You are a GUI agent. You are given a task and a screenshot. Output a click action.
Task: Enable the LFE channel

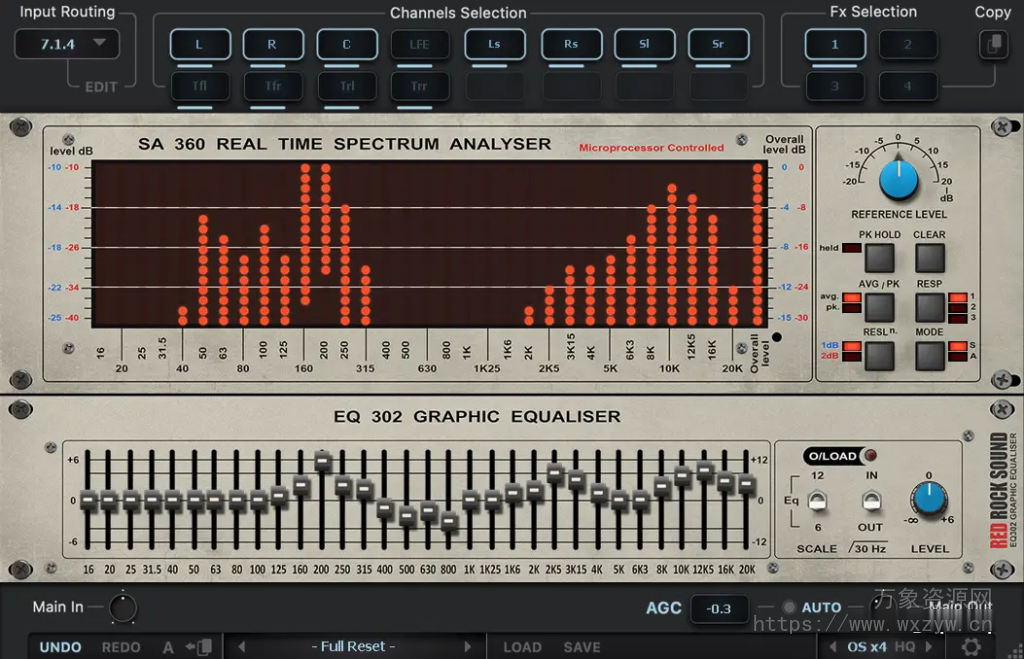420,44
